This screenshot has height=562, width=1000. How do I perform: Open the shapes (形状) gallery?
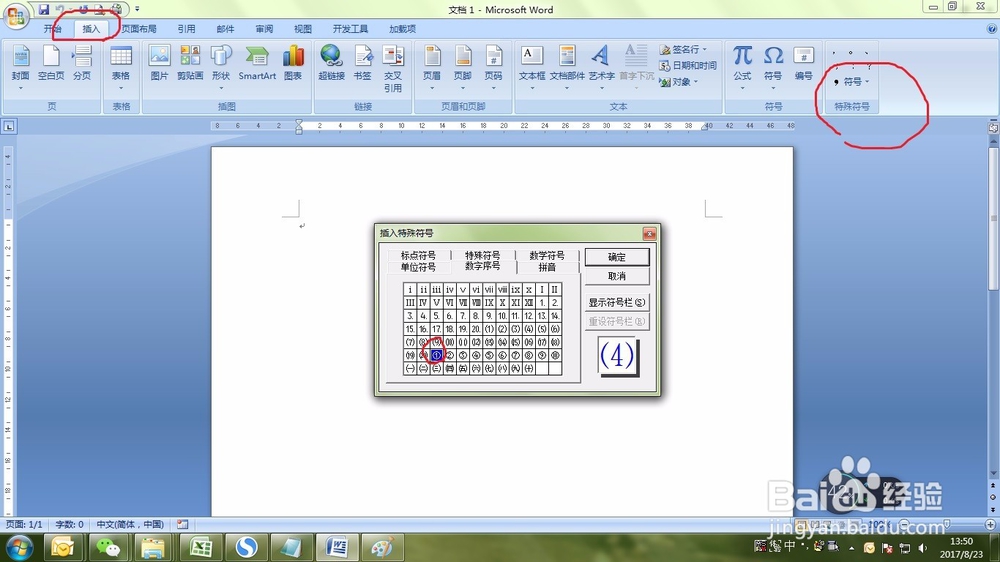point(221,67)
